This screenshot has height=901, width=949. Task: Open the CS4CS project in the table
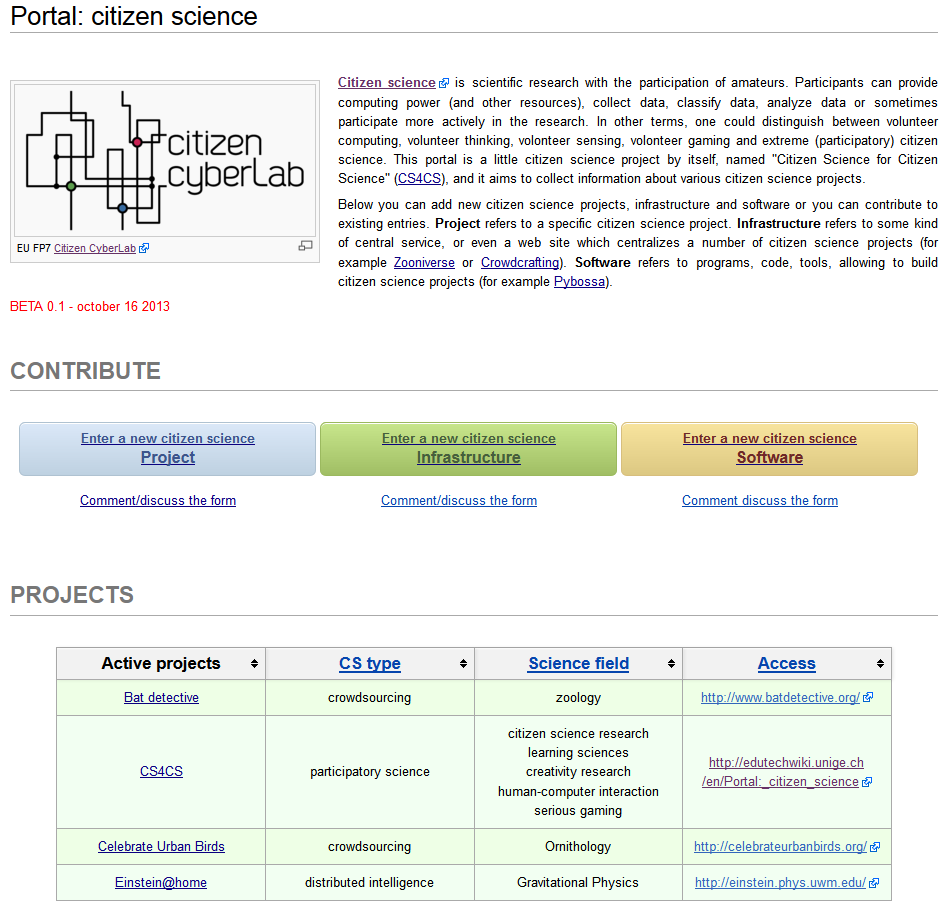click(161, 772)
